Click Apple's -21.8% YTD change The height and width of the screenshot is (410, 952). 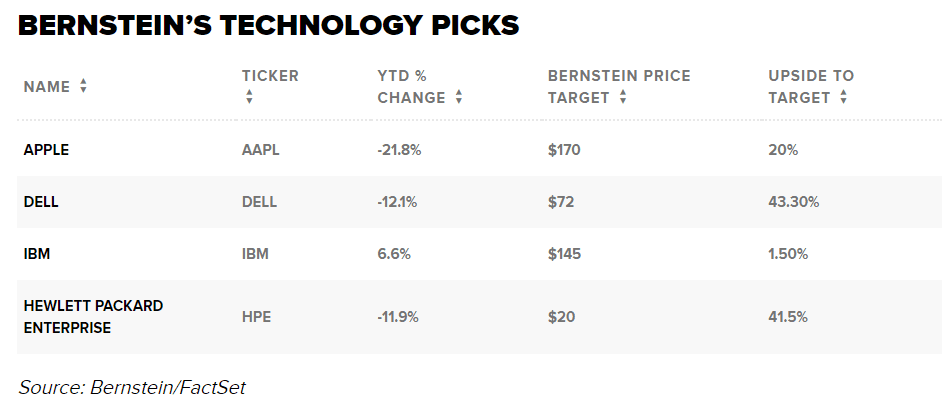[399, 150]
